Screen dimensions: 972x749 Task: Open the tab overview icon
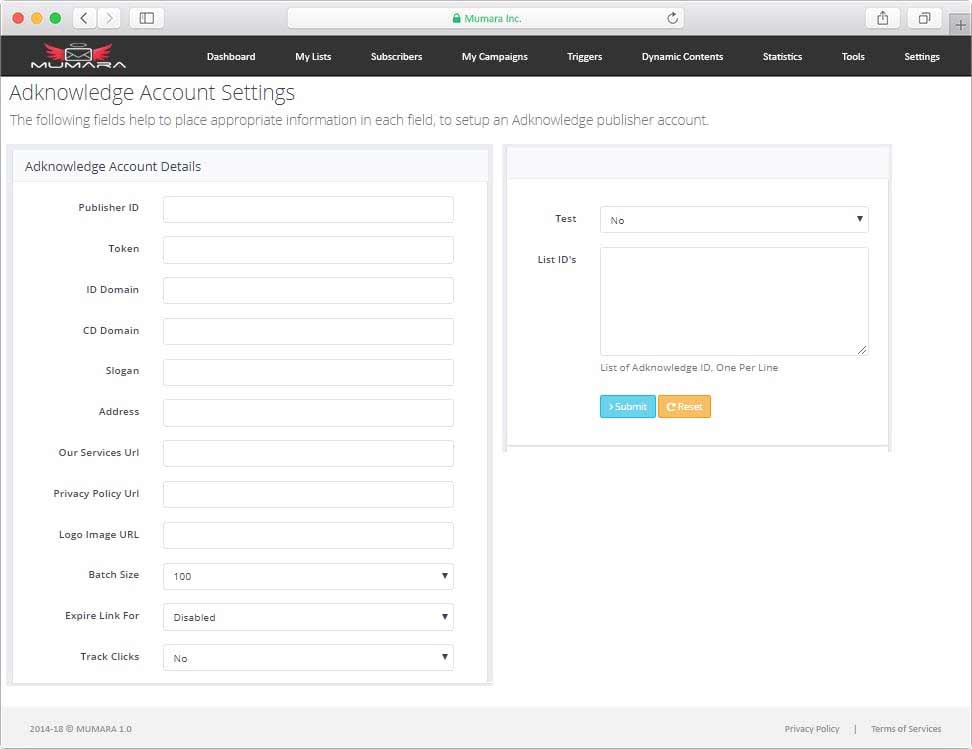pos(923,17)
